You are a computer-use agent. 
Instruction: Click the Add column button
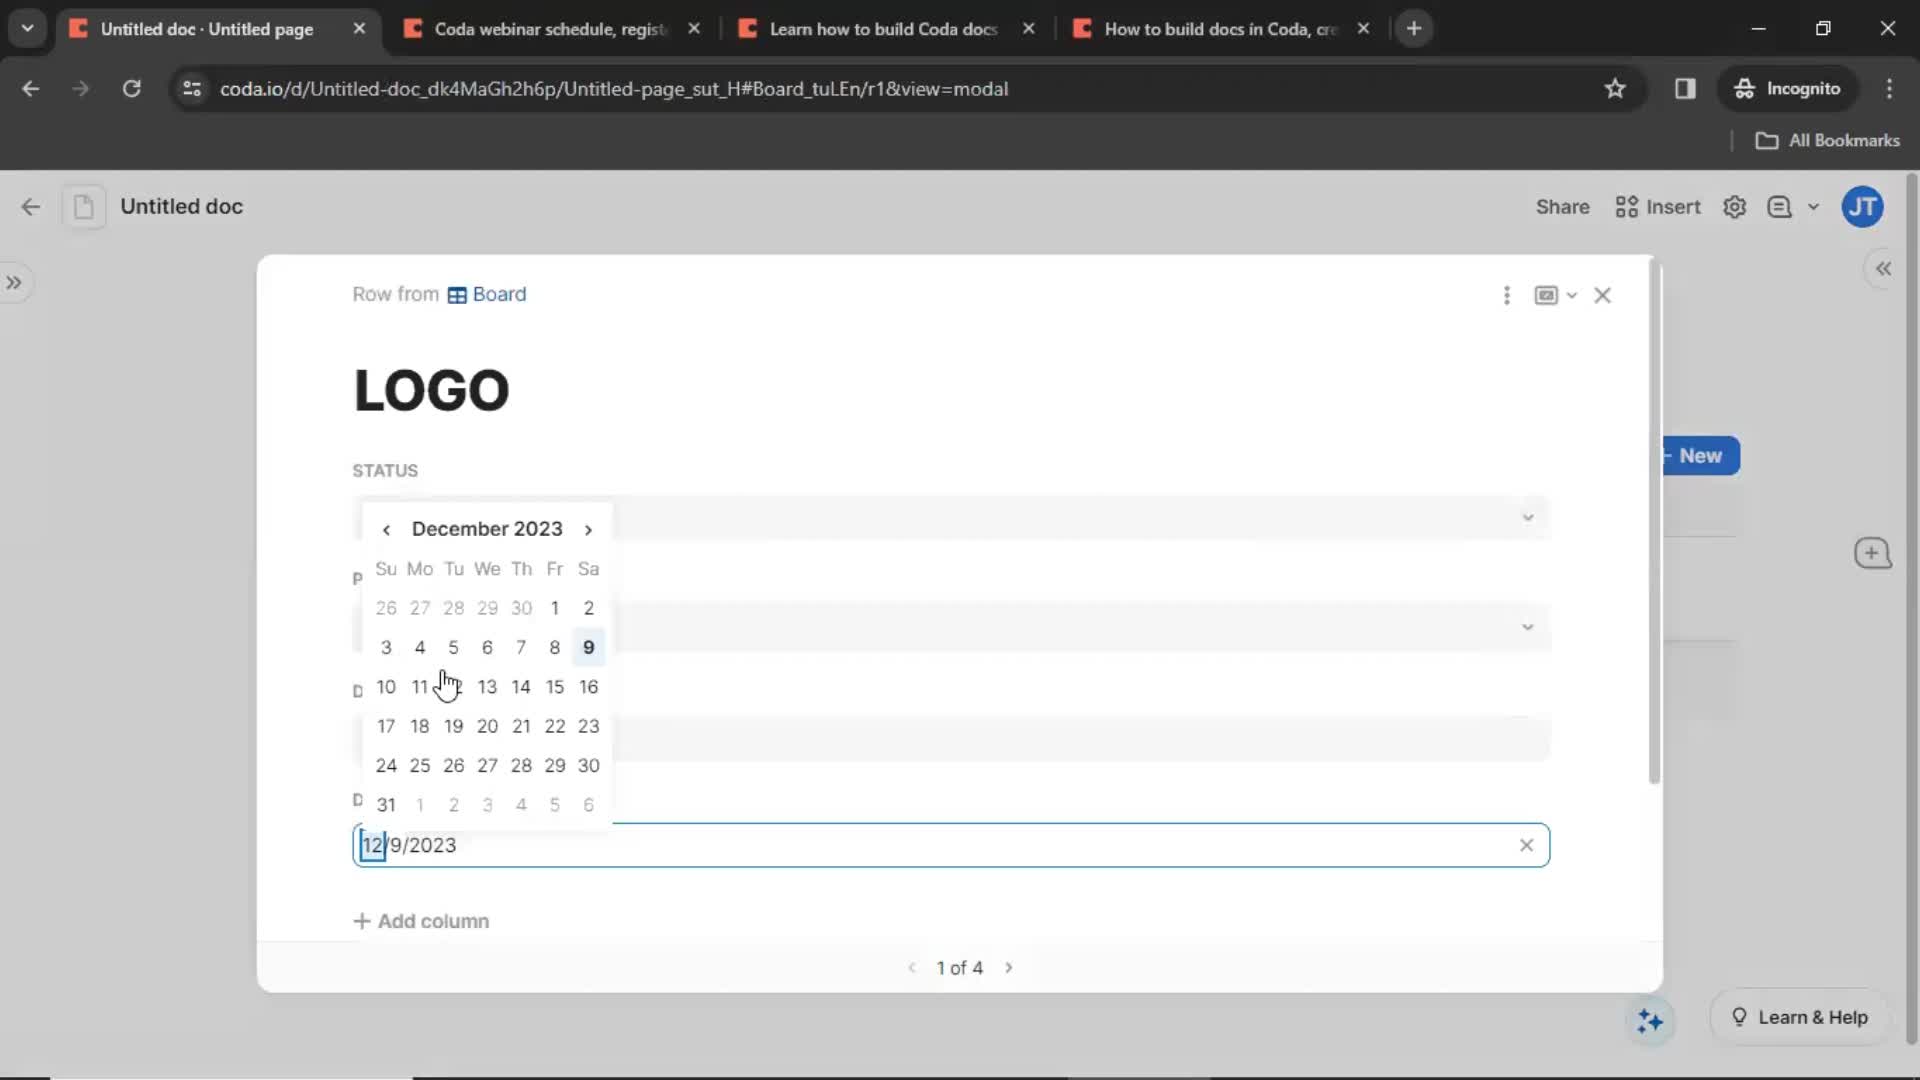(421, 920)
